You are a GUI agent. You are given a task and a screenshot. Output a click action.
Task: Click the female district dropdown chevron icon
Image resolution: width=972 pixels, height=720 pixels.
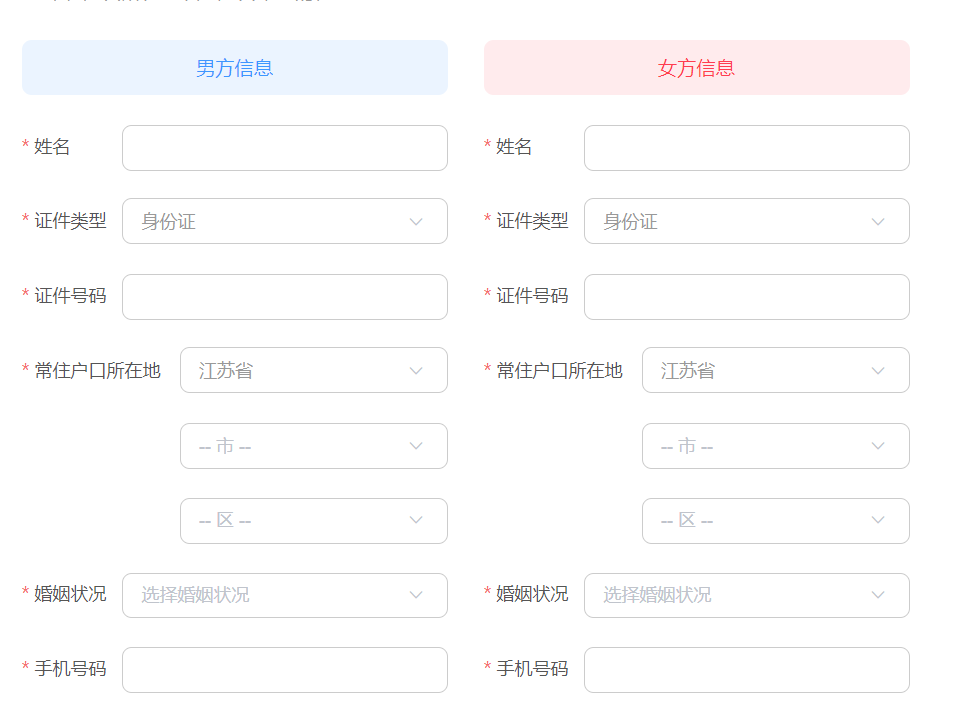(x=878, y=521)
